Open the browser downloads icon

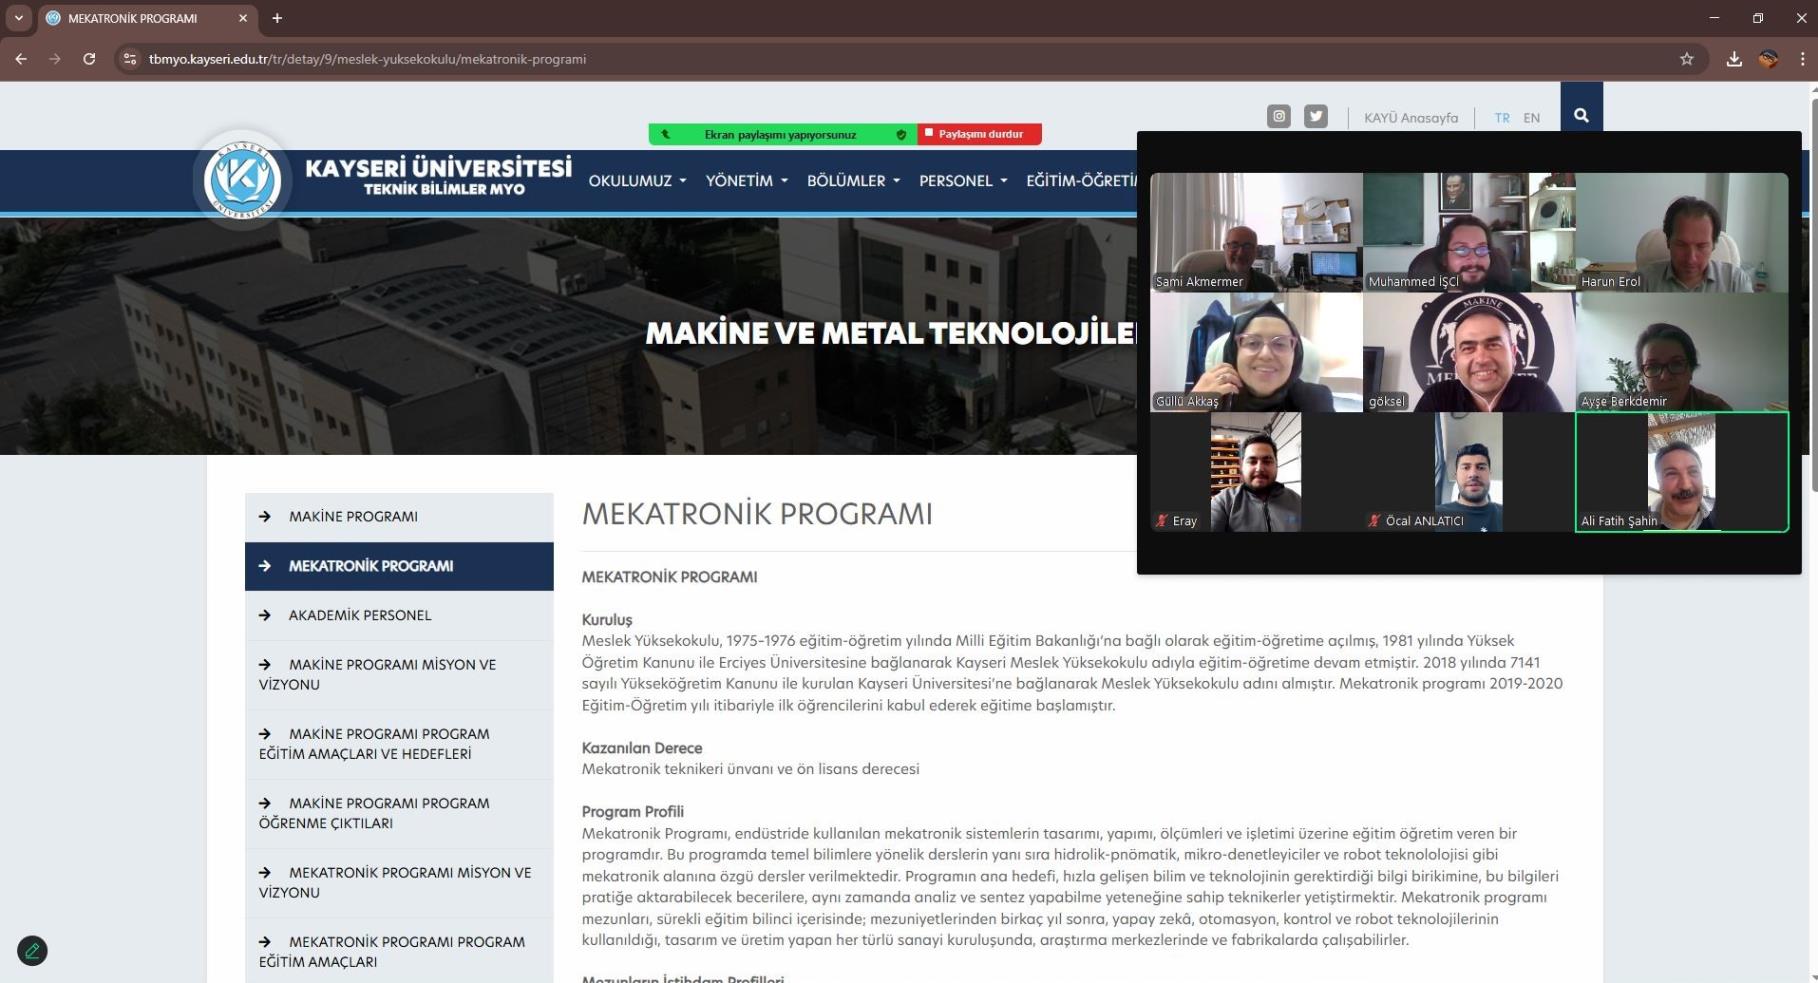click(x=1734, y=59)
